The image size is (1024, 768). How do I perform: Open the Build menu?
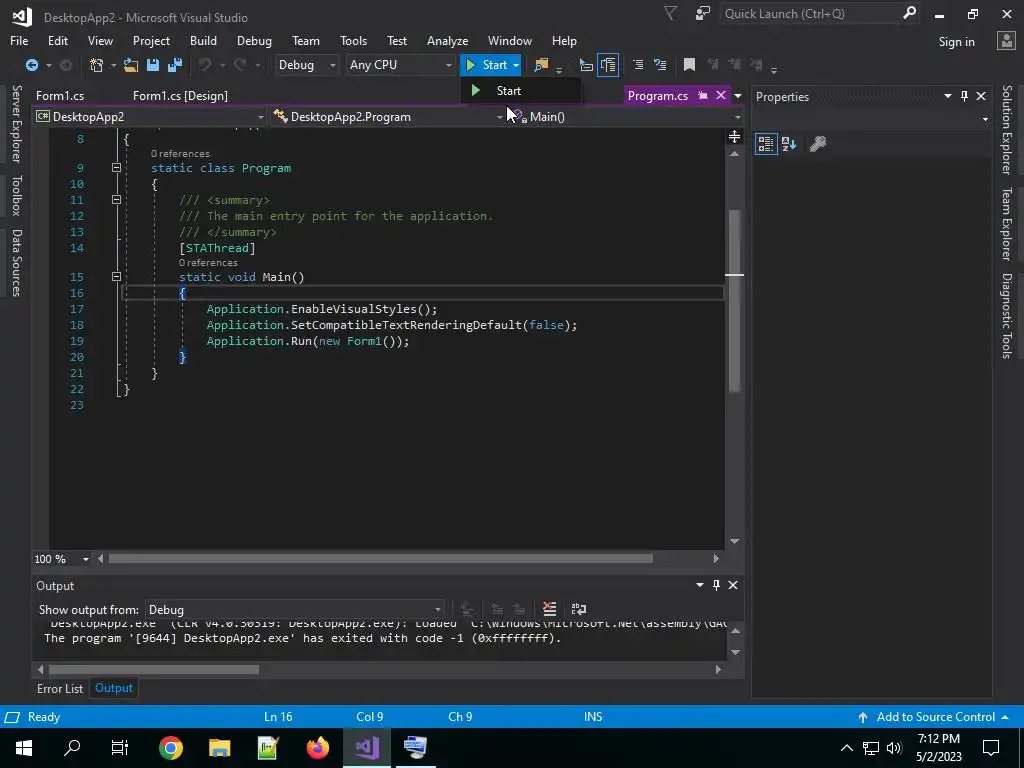pos(203,40)
